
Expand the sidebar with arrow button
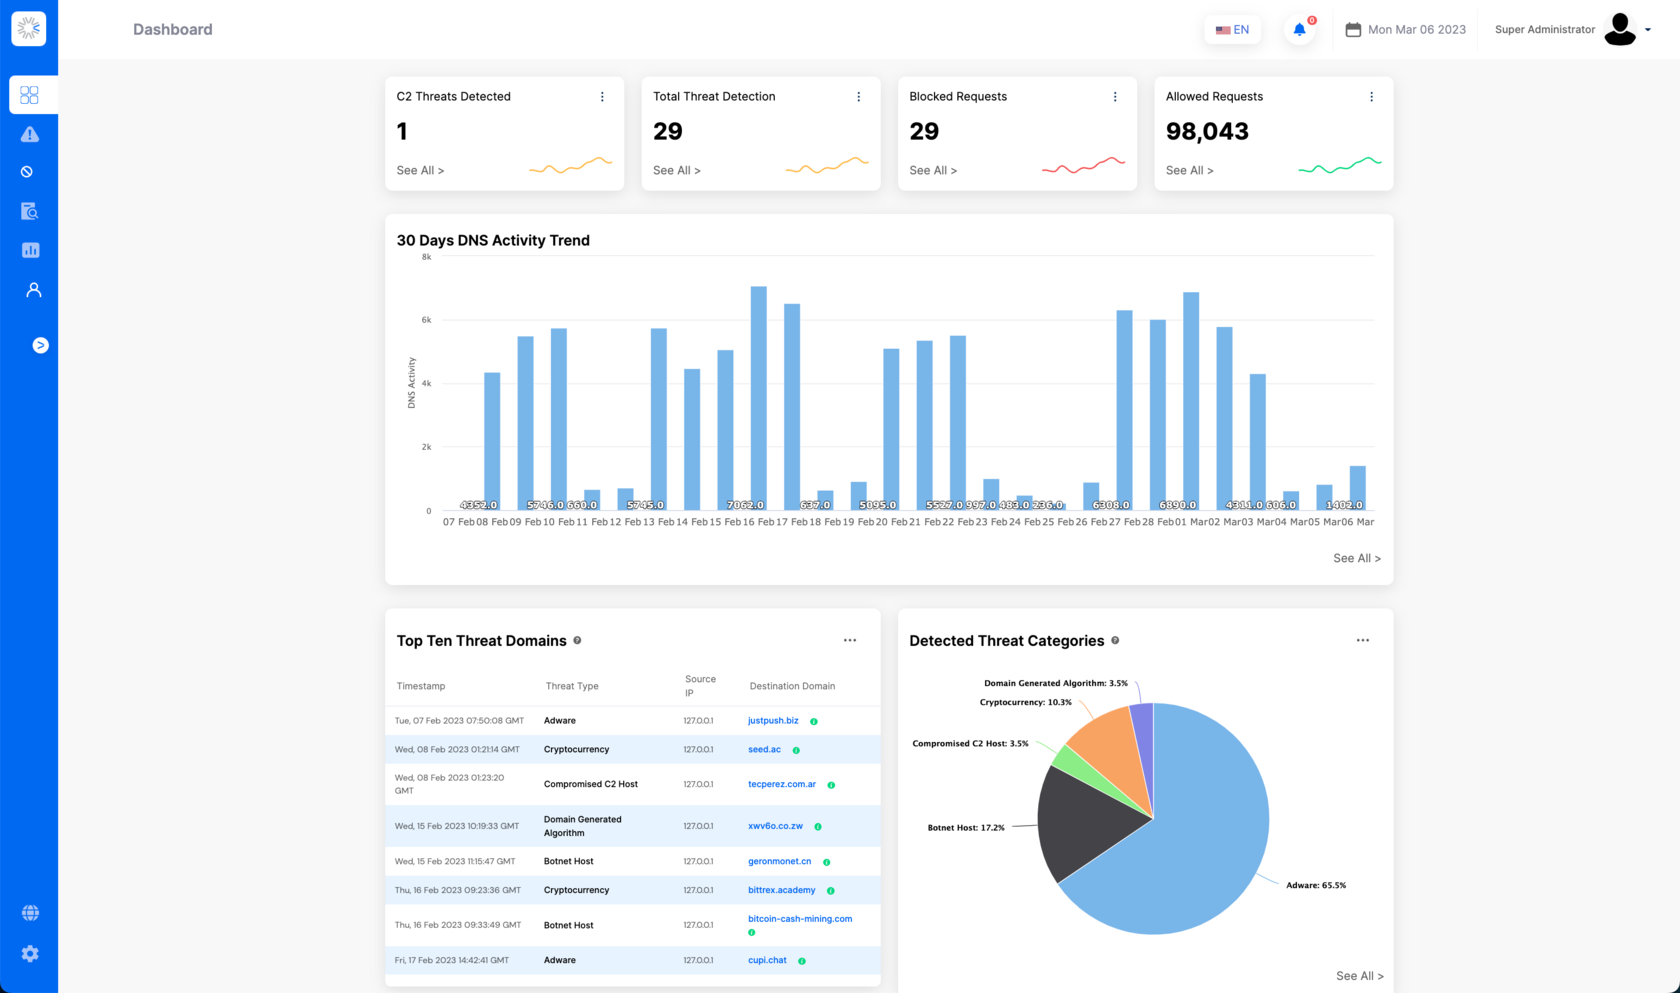click(40, 345)
